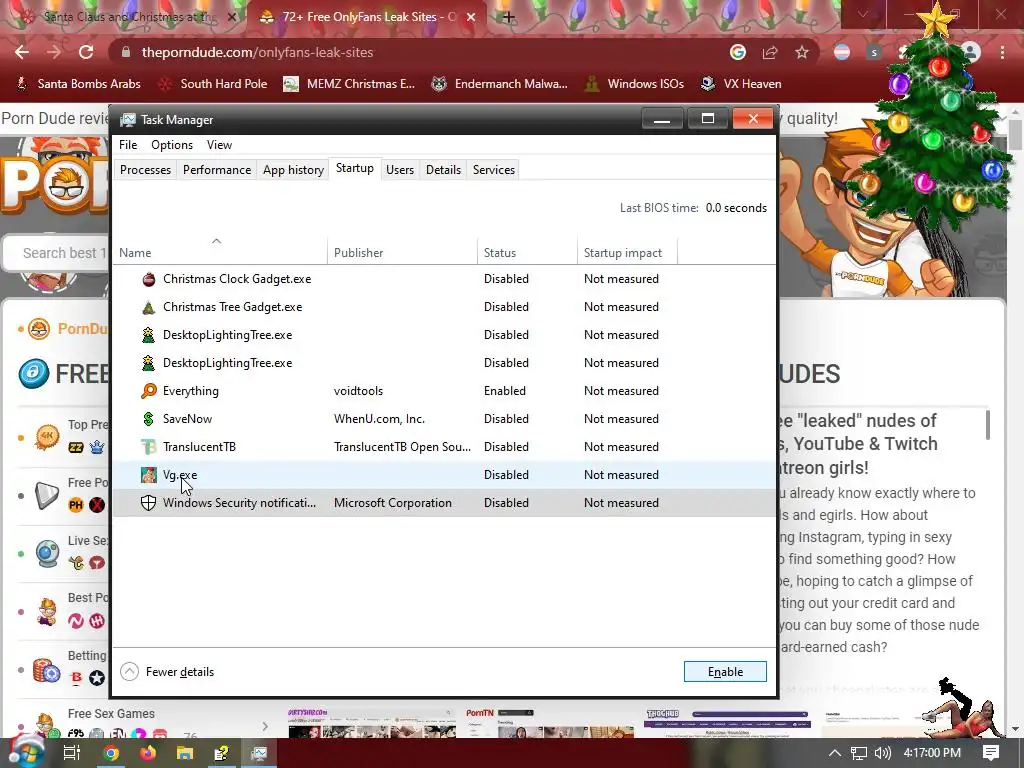1024x768 pixels.
Task: Show hidden system tray icons
Action: 835,753
